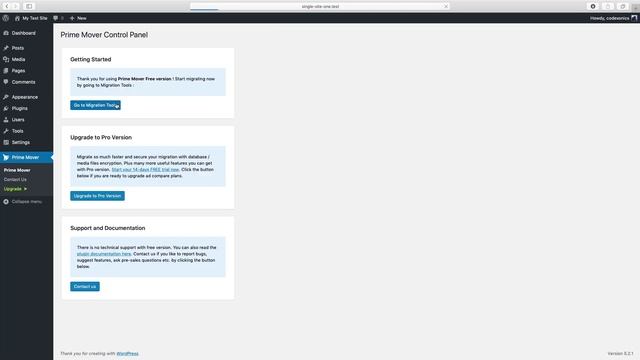Click the round extension icon in browser toolbar

[593, 6]
